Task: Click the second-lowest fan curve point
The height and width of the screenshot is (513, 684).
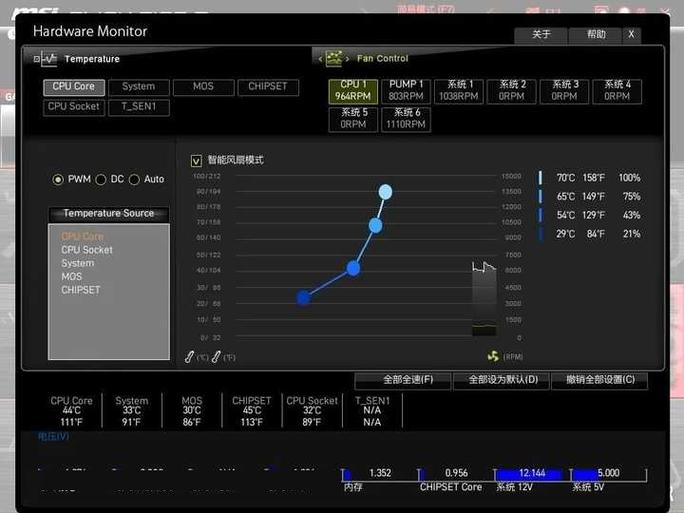Action: (x=353, y=268)
